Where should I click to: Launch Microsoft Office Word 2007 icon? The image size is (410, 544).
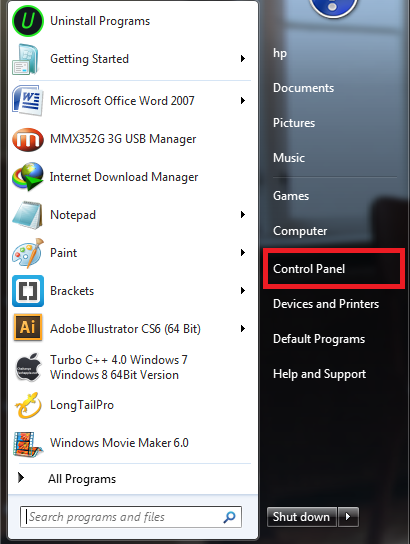point(28,101)
